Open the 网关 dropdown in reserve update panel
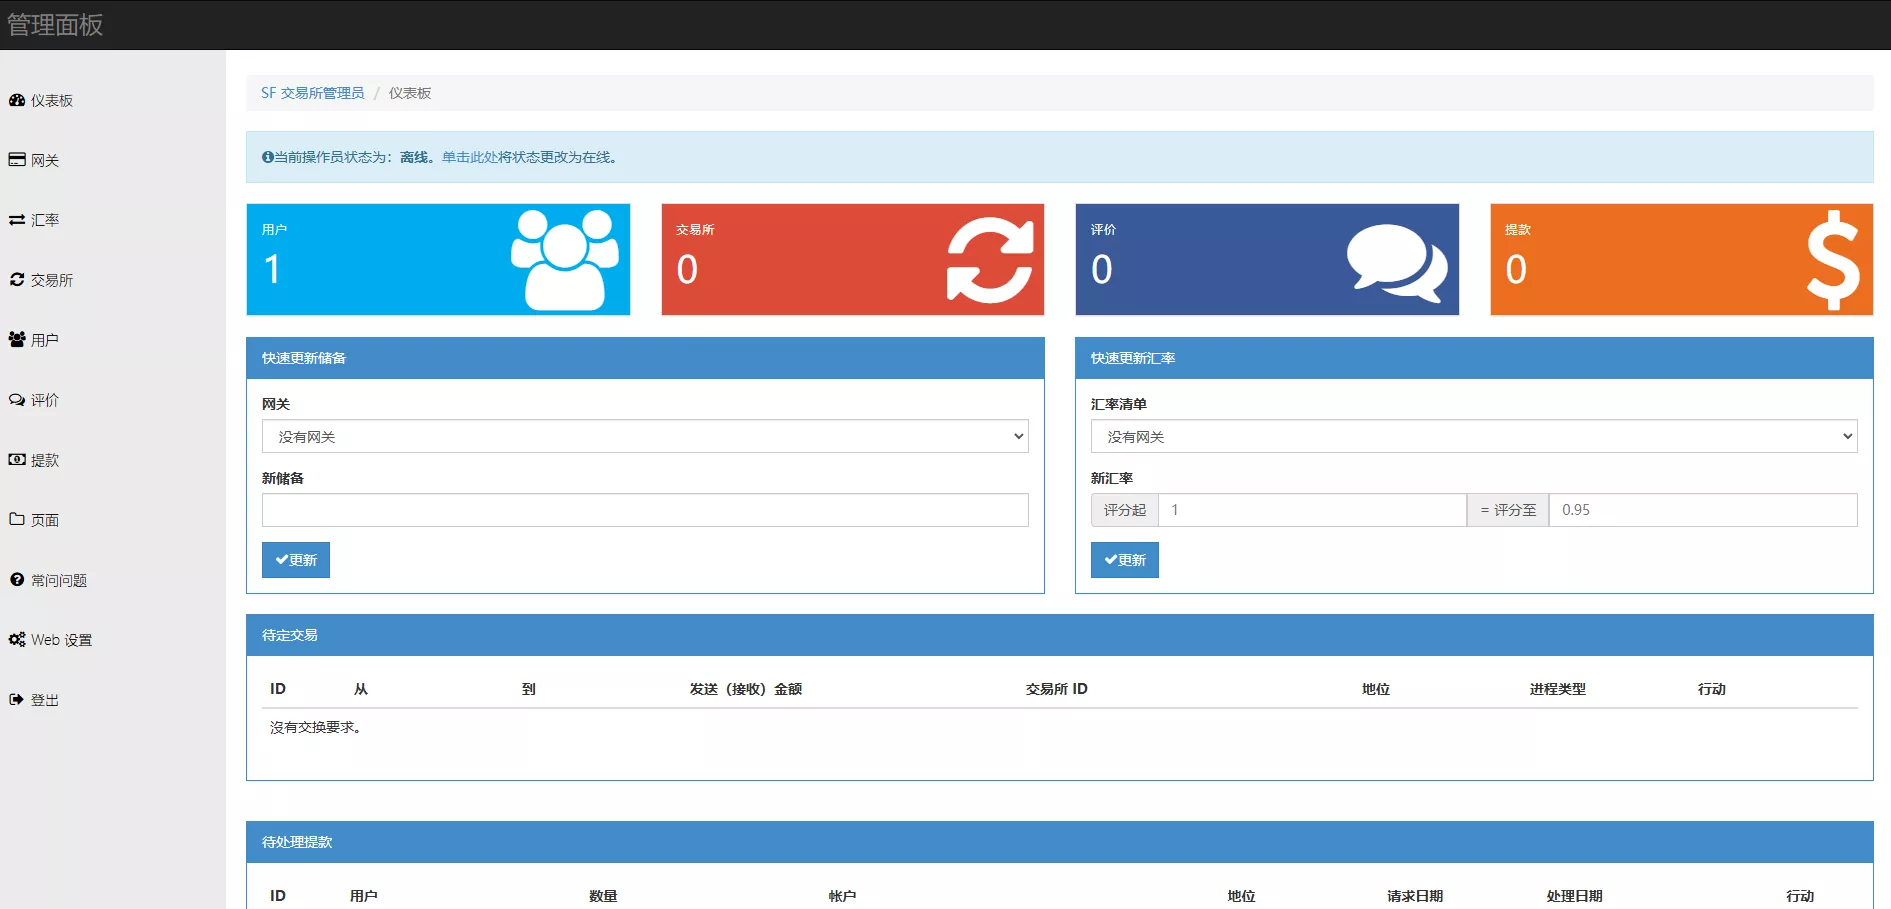 [x=645, y=437]
